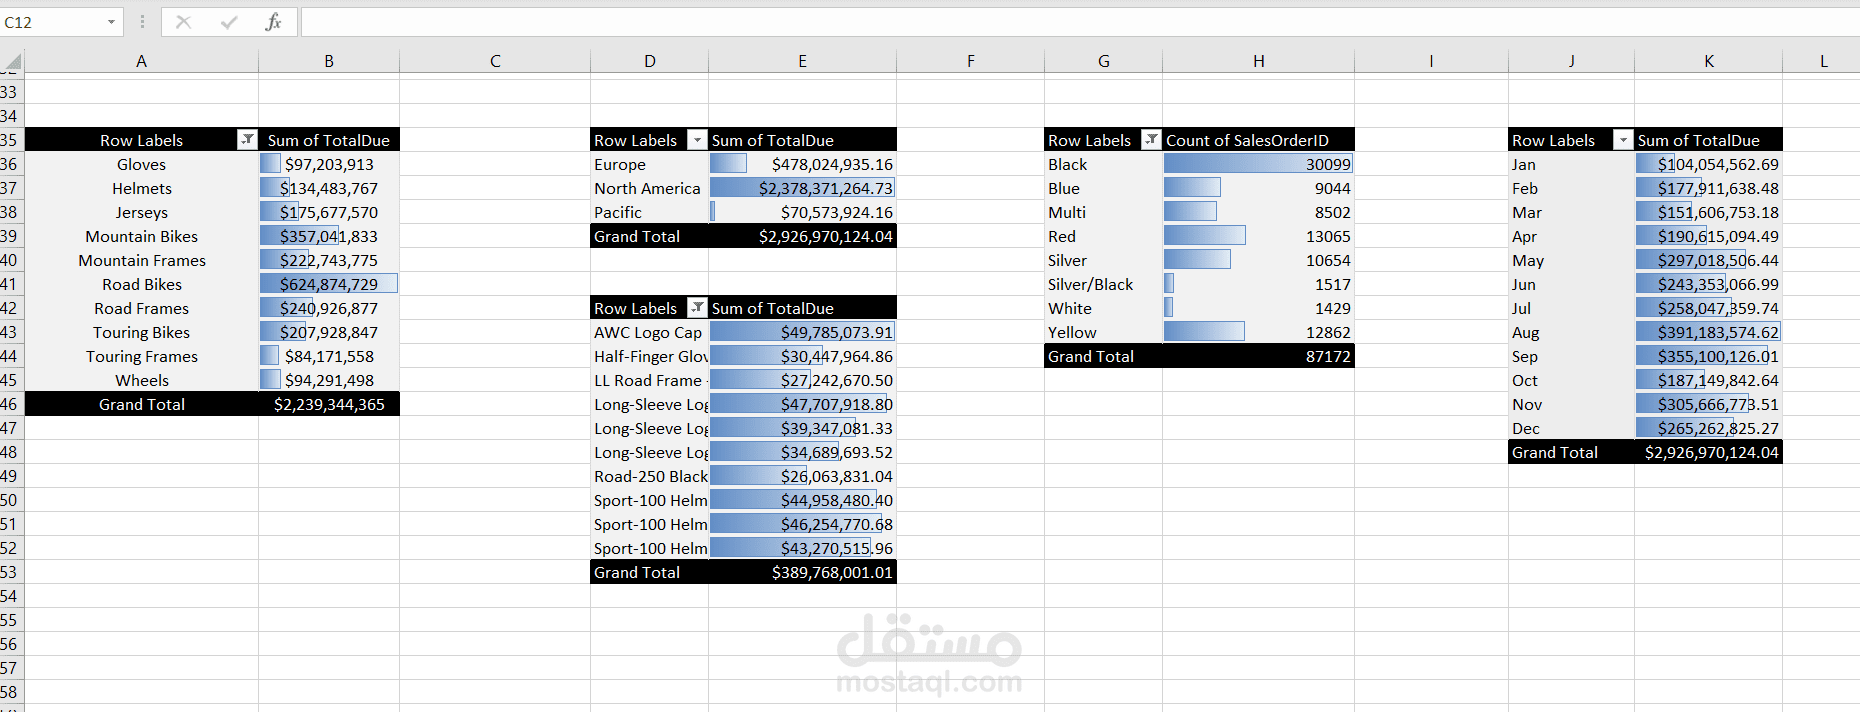Open Row Labels dropdown in region table
Image resolution: width=1860 pixels, height=712 pixels.
[697, 140]
